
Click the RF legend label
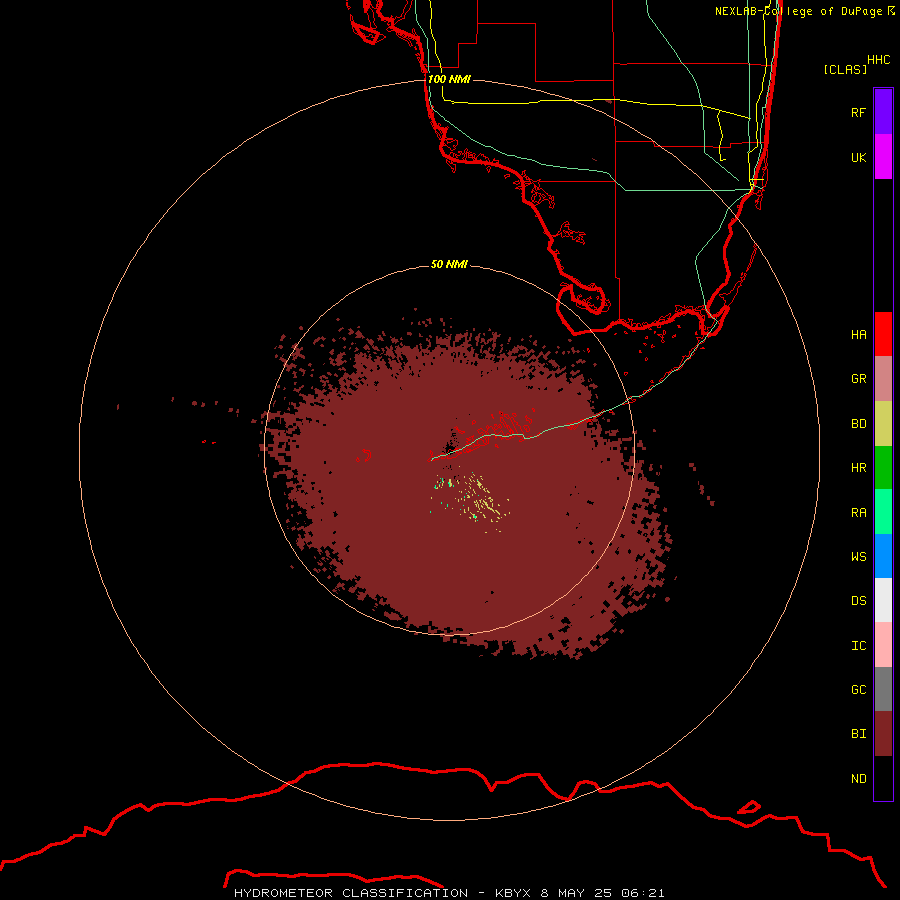tap(858, 112)
